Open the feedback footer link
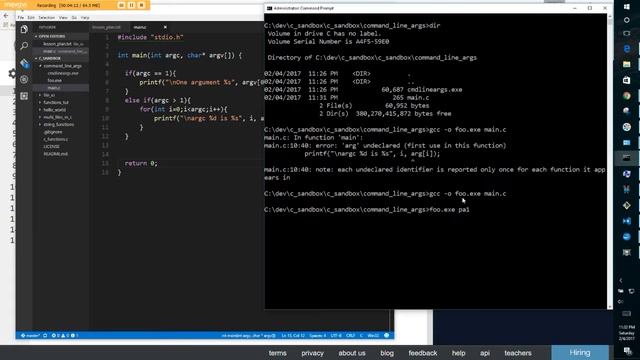 [423, 353]
